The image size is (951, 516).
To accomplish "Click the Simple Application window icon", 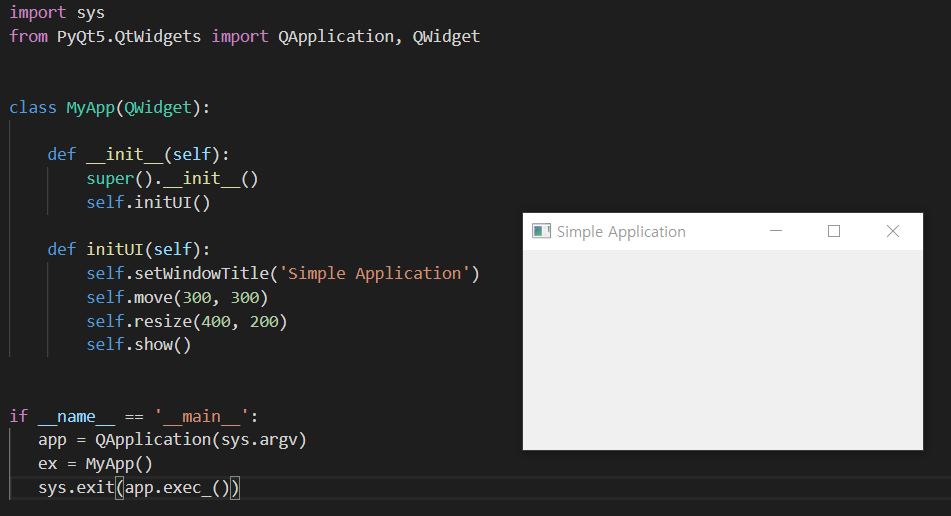I will 541,231.
